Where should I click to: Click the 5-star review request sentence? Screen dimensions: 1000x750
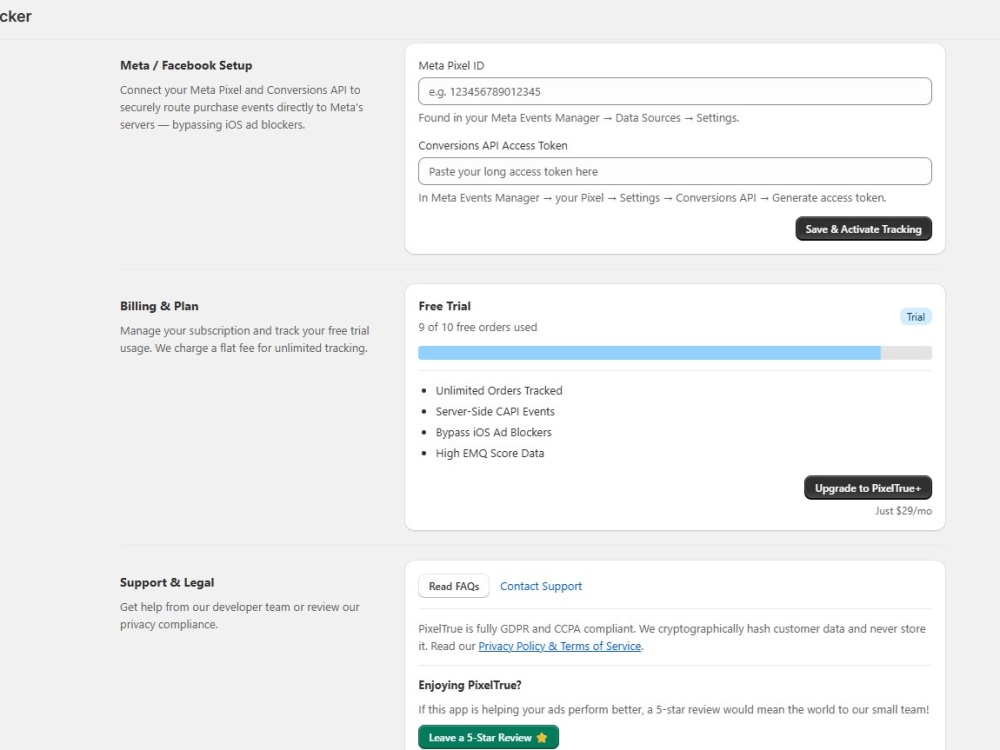point(673,709)
